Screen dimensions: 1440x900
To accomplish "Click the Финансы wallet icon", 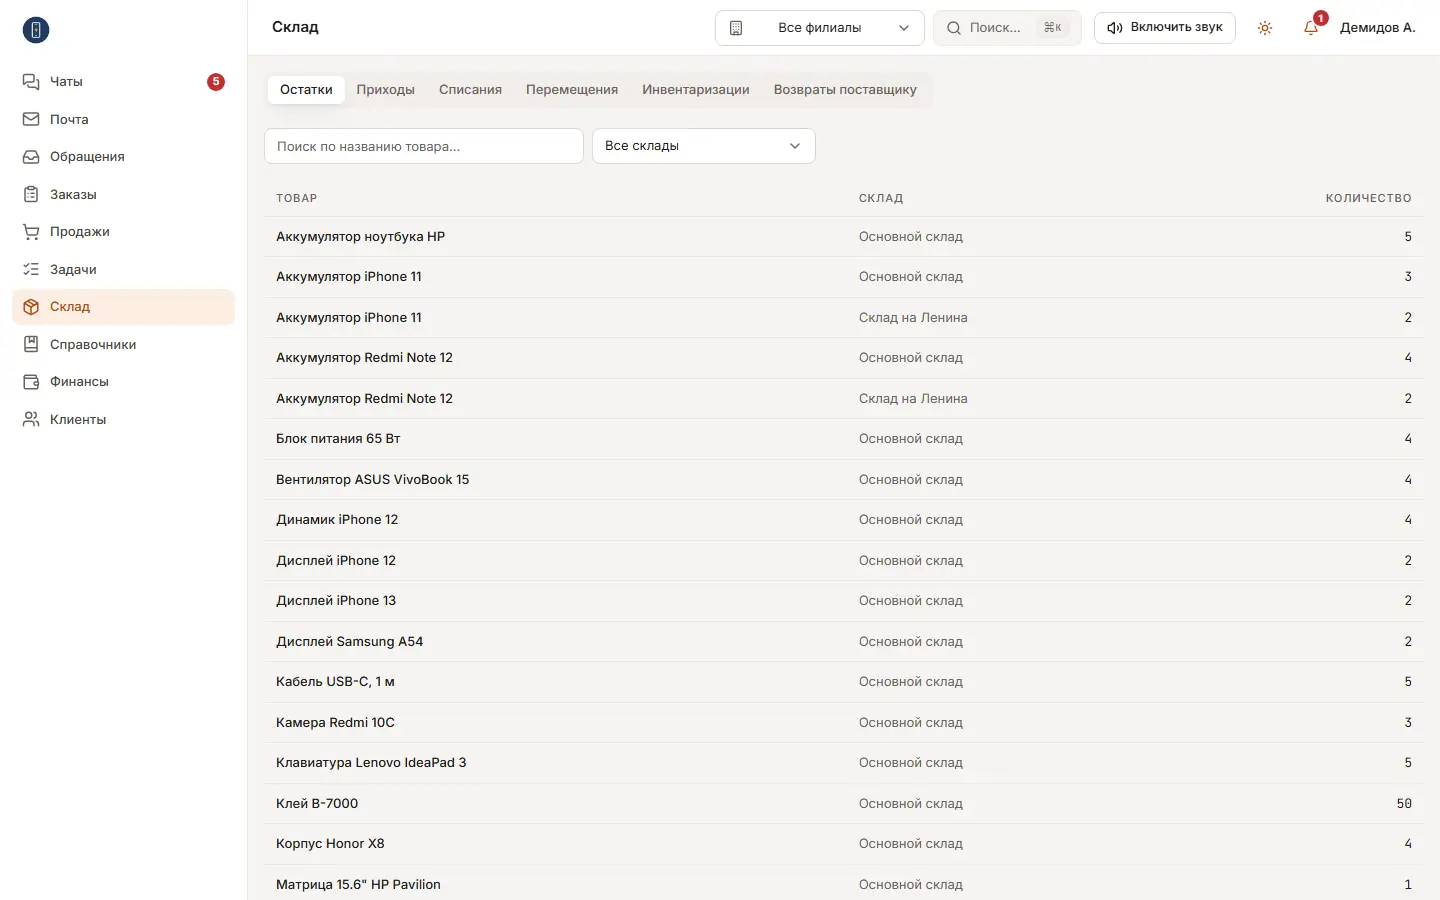I will point(31,382).
